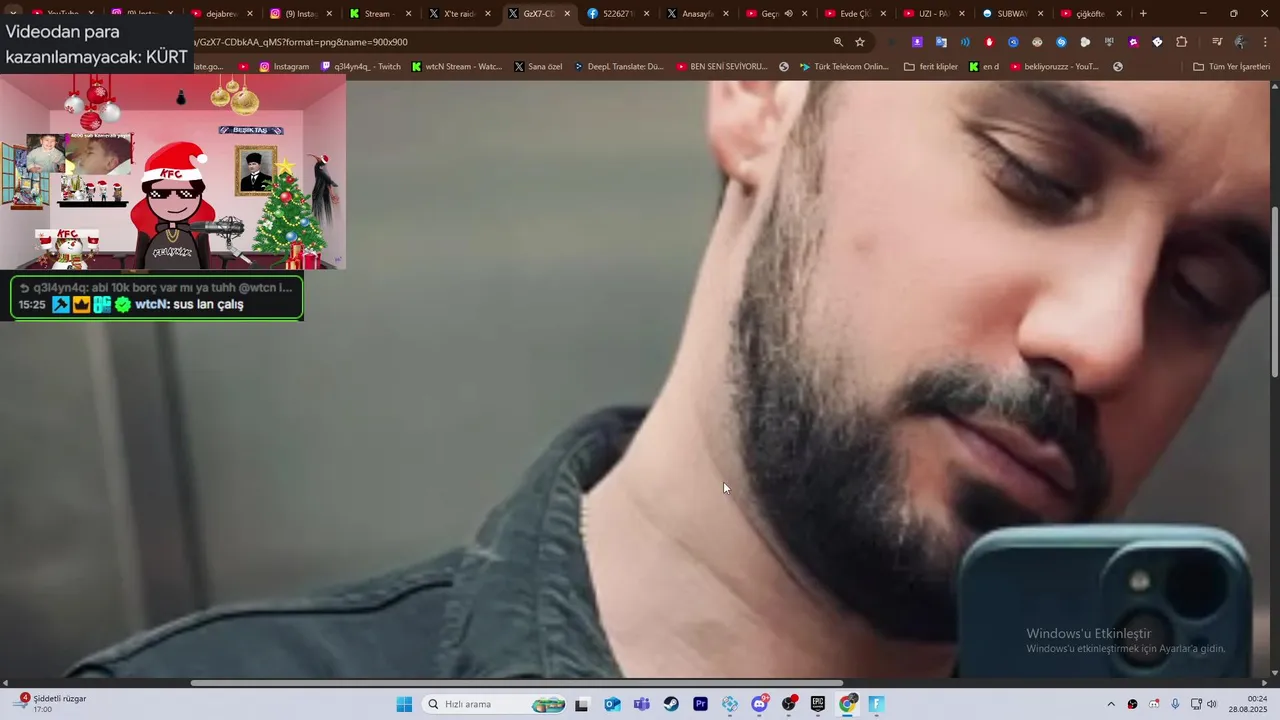
Task: Open Discord from the taskbar
Action: click(x=760, y=704)
